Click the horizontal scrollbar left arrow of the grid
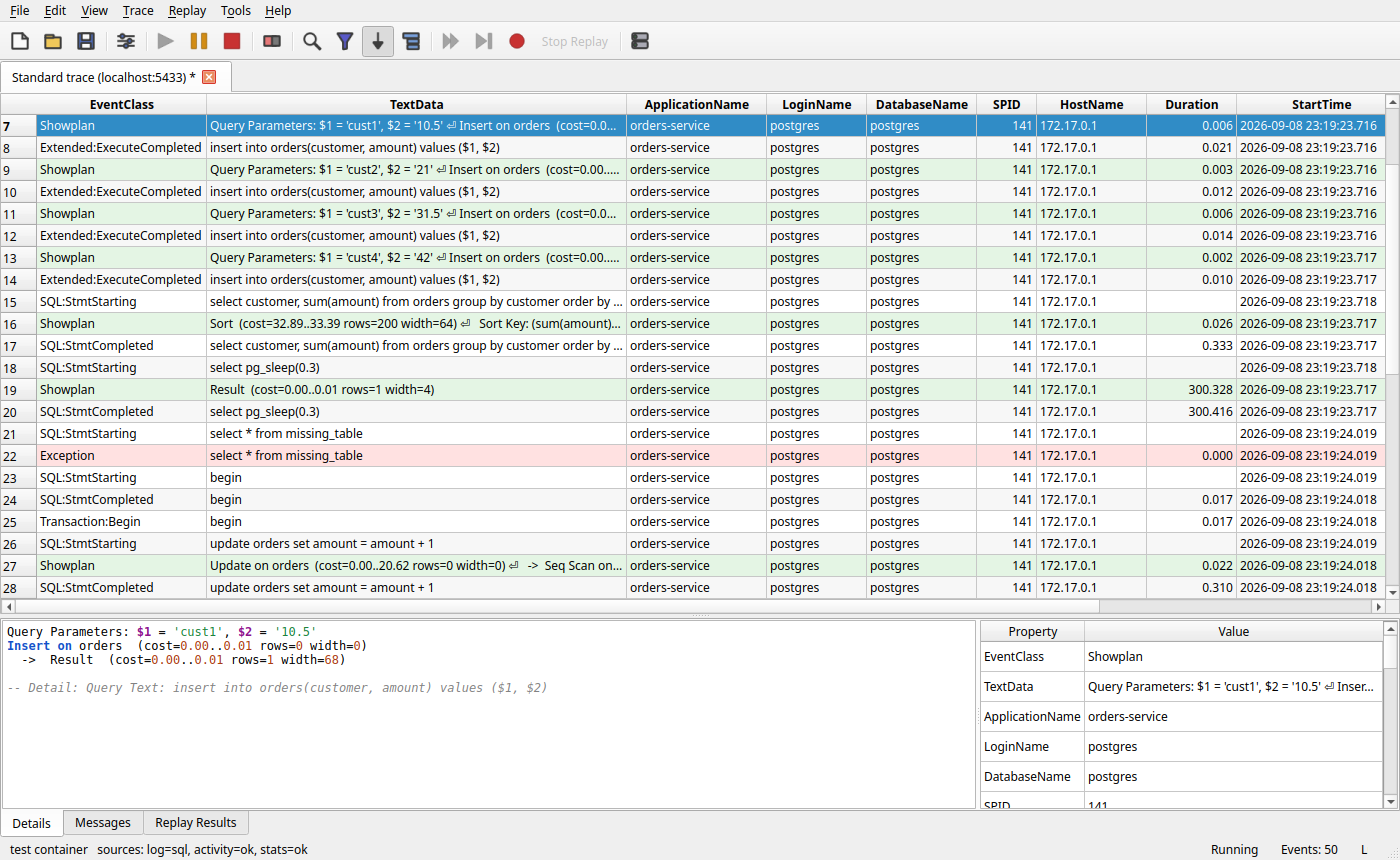Screen dimensions: 1400x860 (7, 606)
